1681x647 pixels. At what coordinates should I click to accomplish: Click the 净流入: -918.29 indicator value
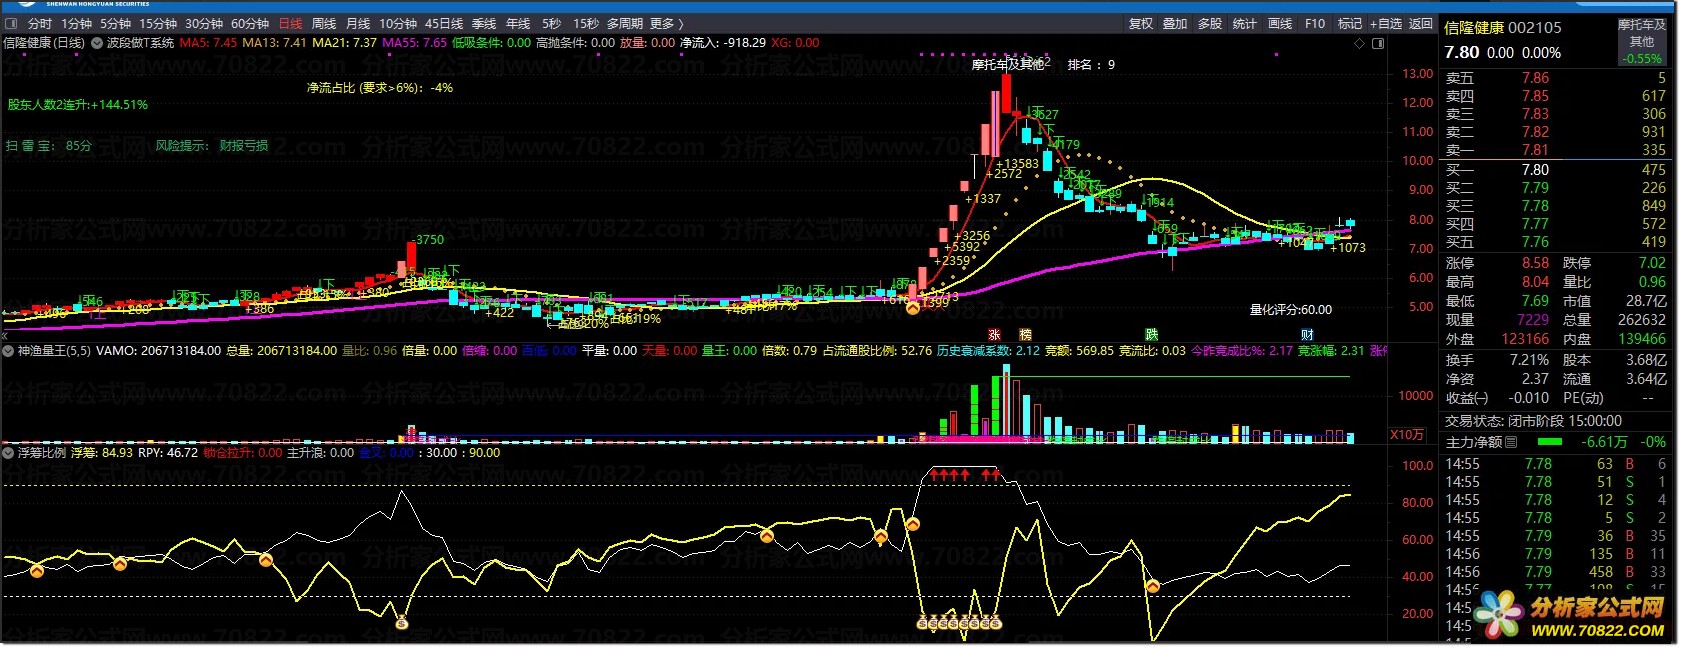[x=723, y=43]
